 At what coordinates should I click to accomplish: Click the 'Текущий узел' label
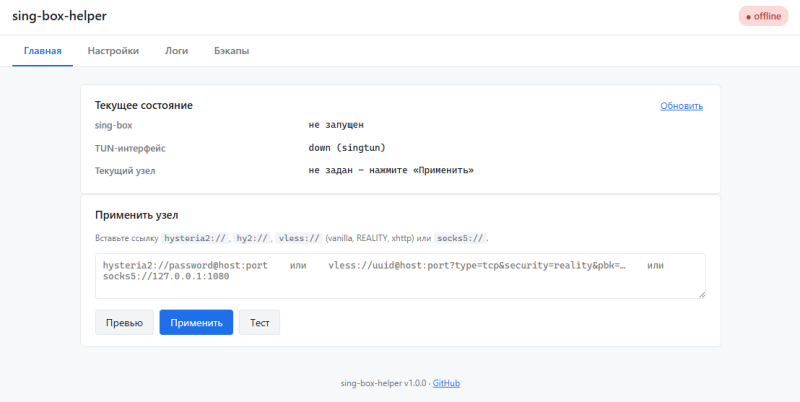(x=125, y=171)
